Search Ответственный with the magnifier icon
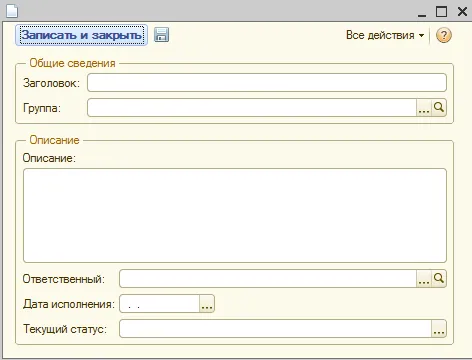This screenshot has width=472, height=360. pyautogui.click(x=439, y=279)
